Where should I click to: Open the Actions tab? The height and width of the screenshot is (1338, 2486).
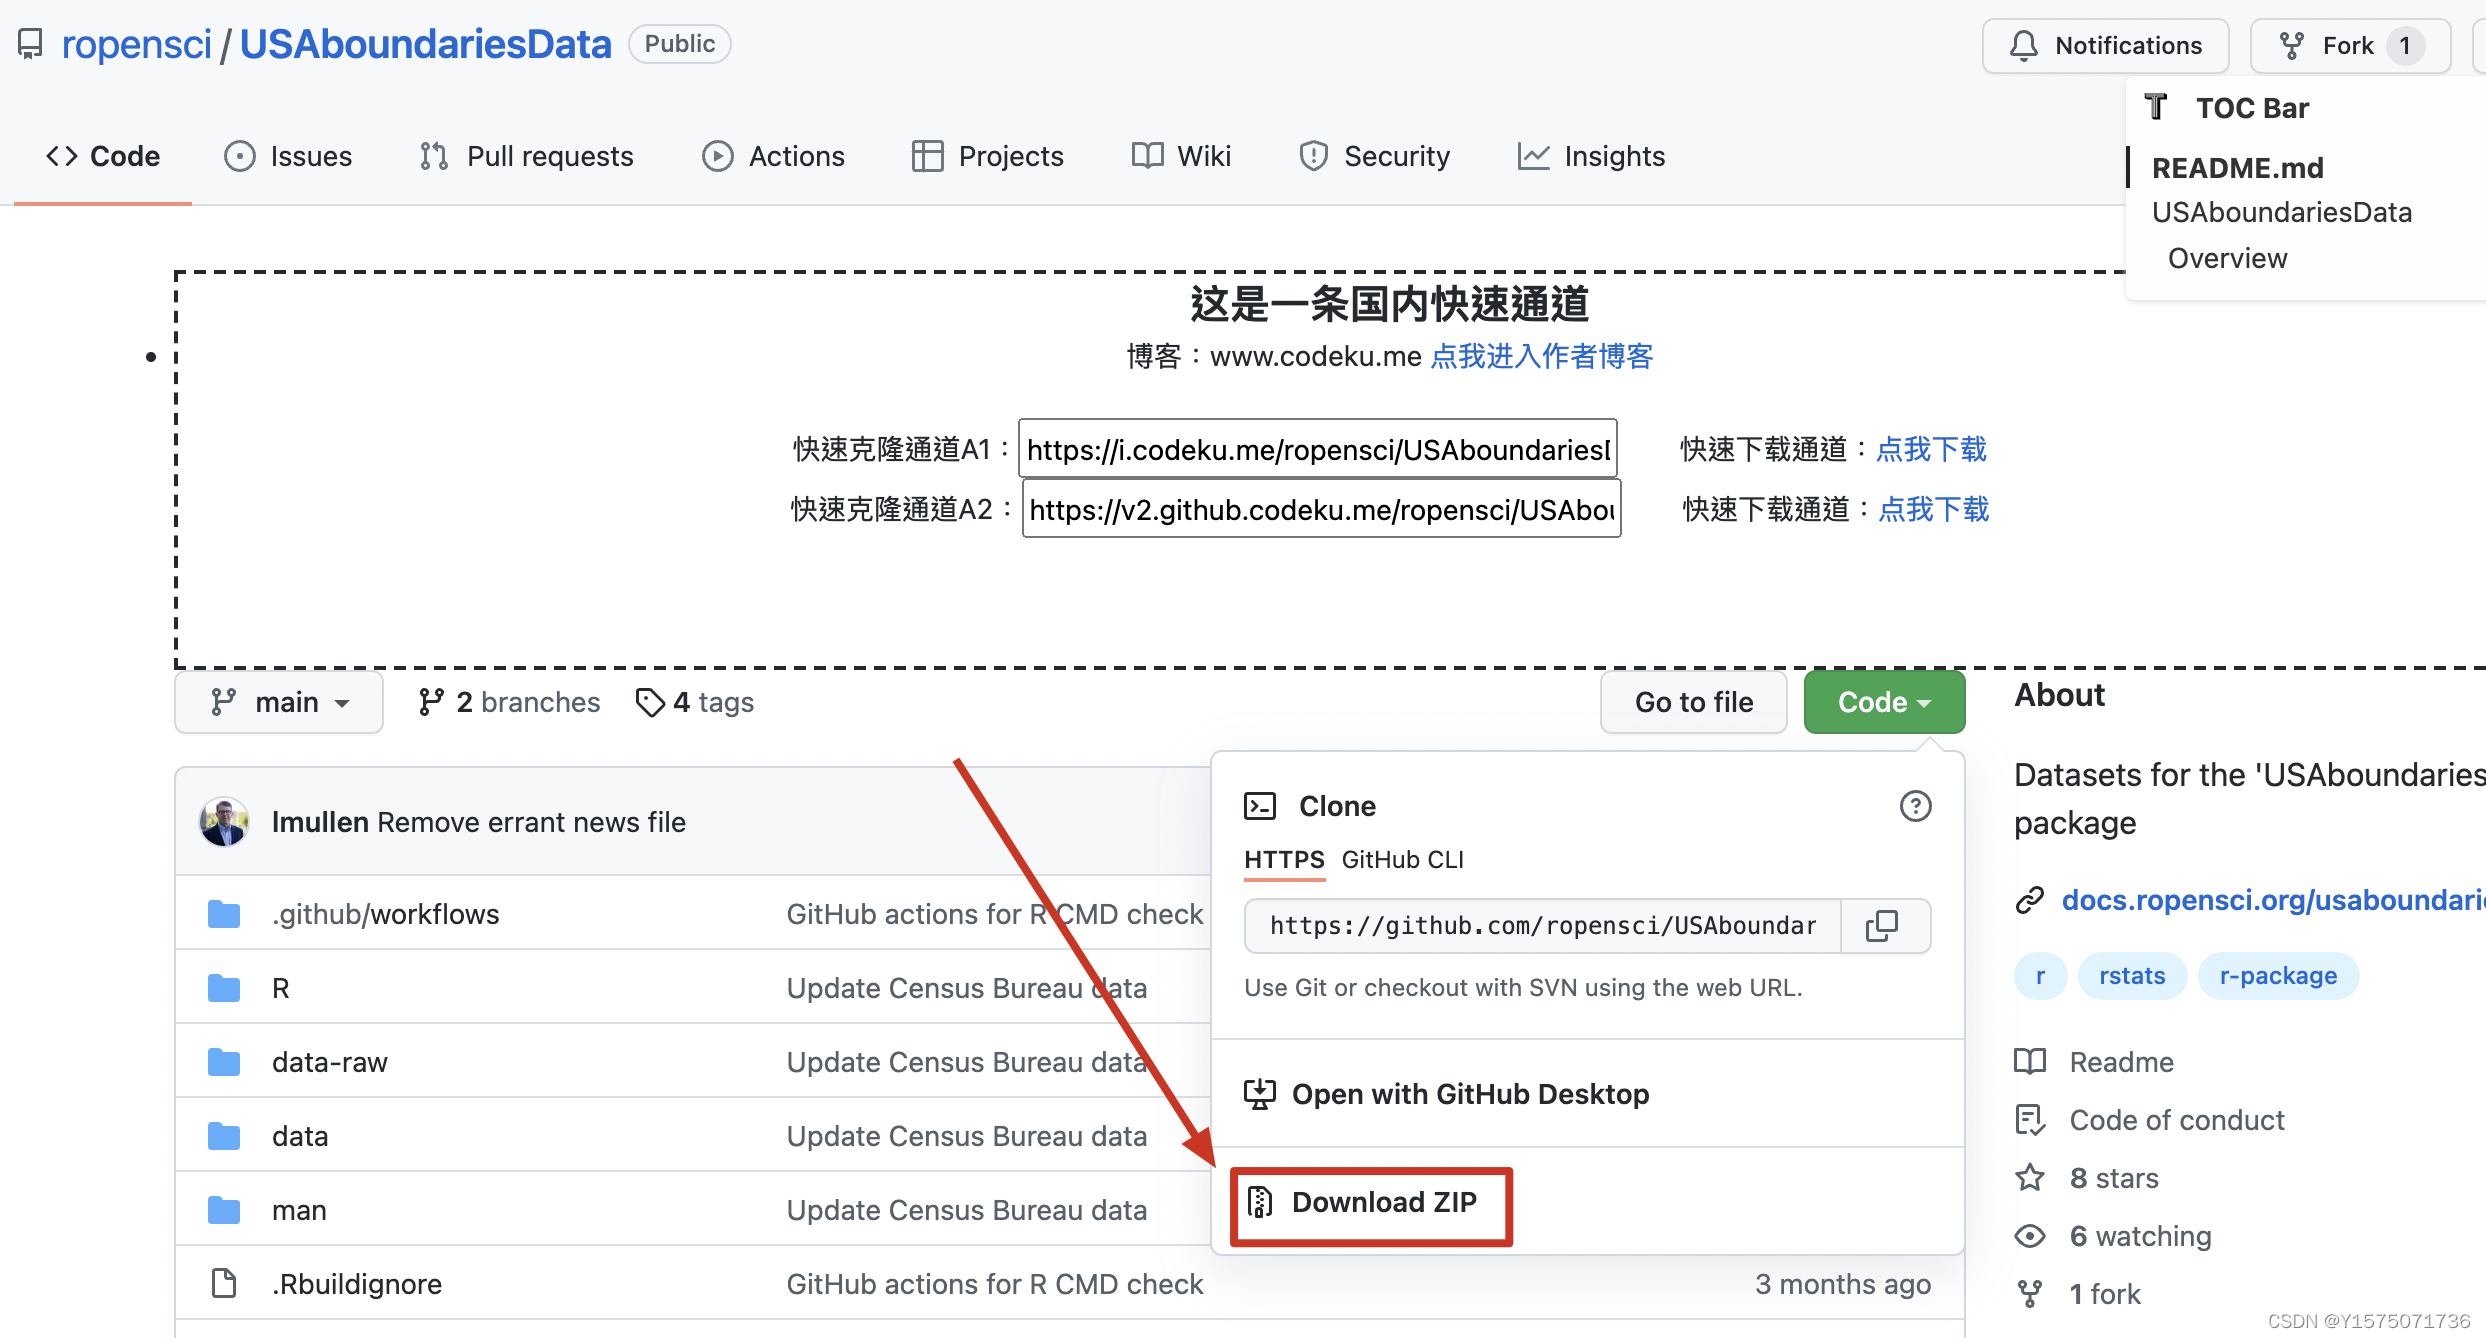(773, 156)
